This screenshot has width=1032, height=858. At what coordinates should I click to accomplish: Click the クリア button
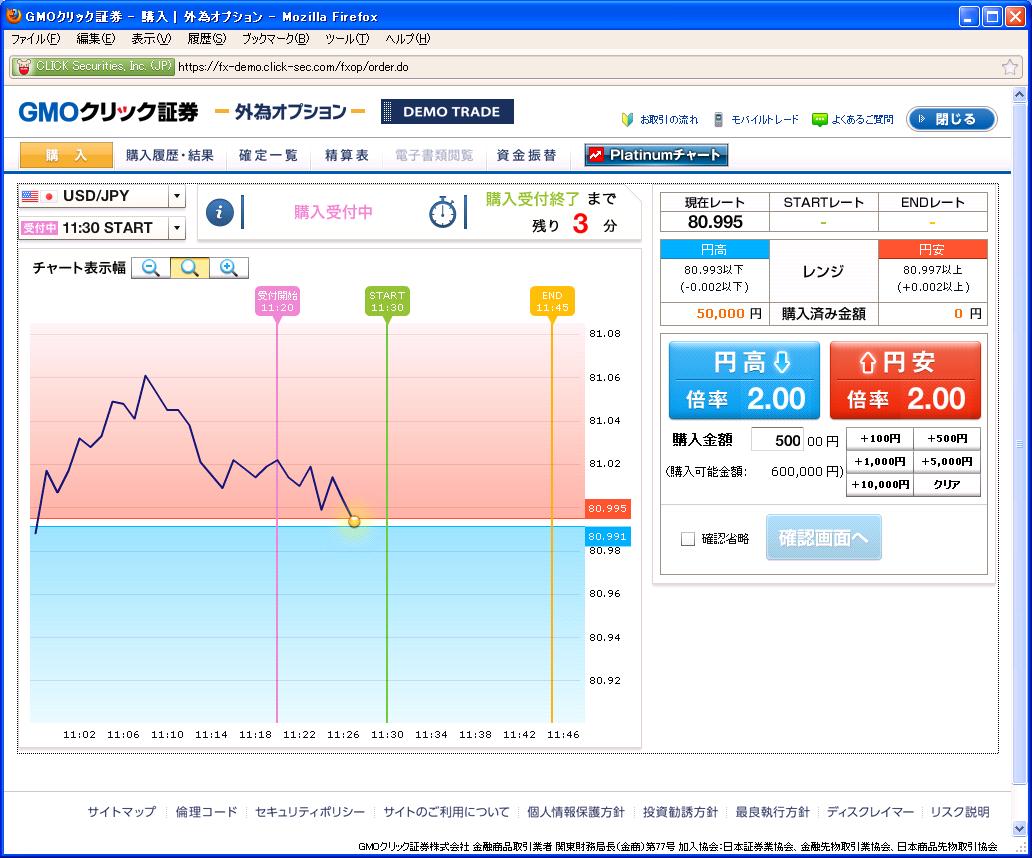click(947, 484)
